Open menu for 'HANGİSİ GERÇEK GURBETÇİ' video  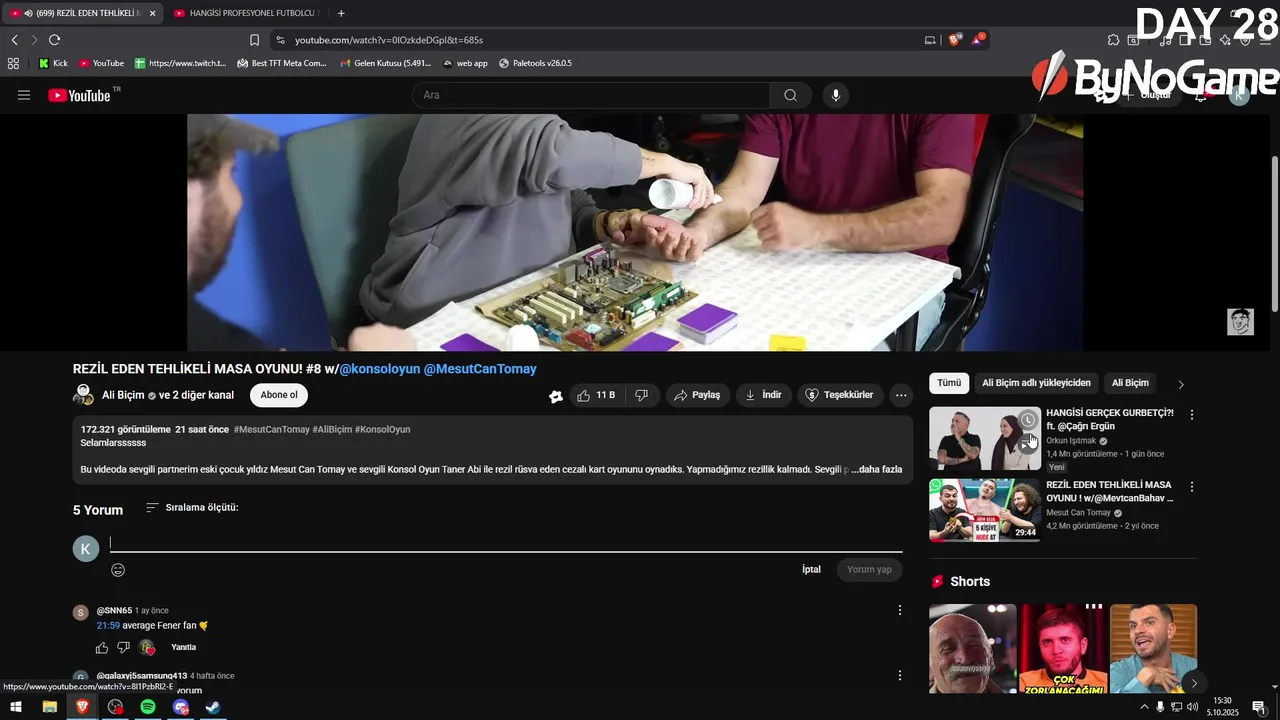(x=1191, y=414)
